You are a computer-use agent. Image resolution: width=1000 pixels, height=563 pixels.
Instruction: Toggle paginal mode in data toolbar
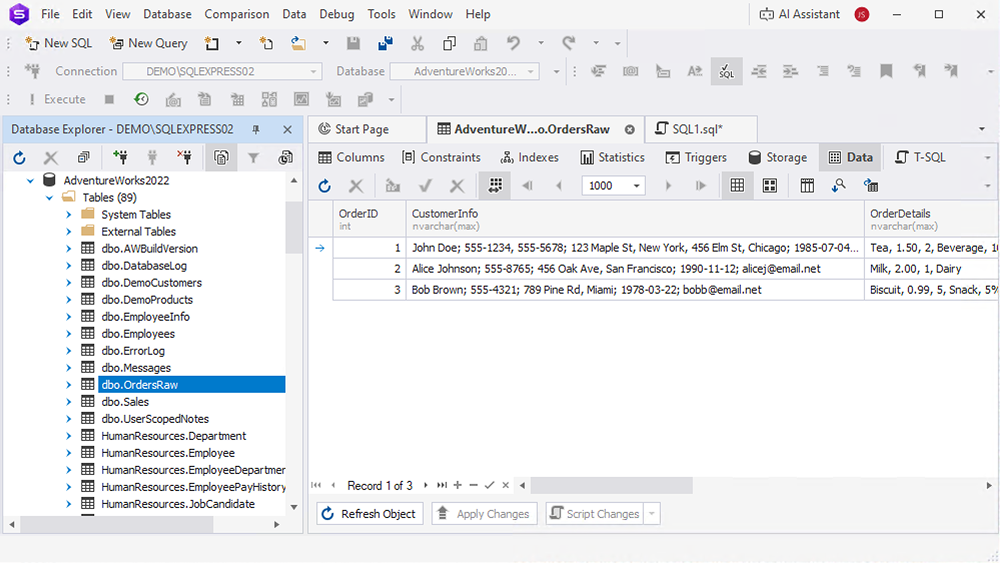coord(493,186)
